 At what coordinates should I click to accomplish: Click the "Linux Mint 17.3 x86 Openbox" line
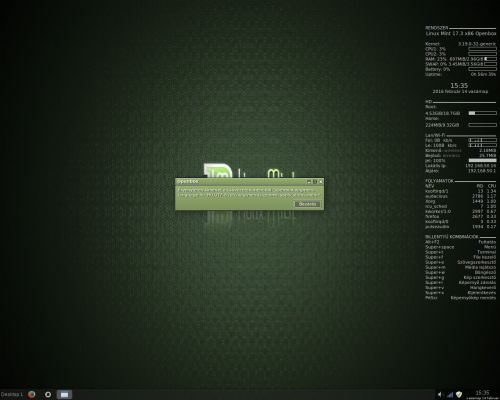pos(461,34)
